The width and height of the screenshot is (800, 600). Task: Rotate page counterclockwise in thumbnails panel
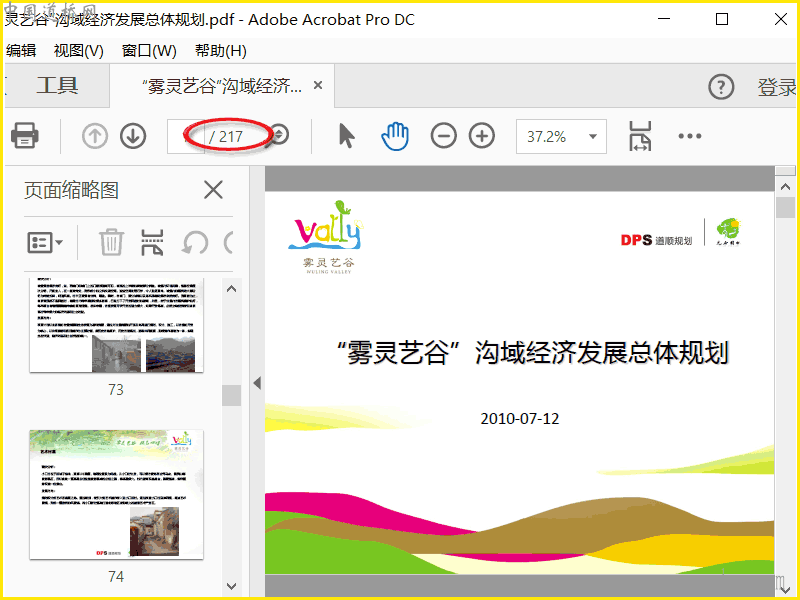coord(195,242)
